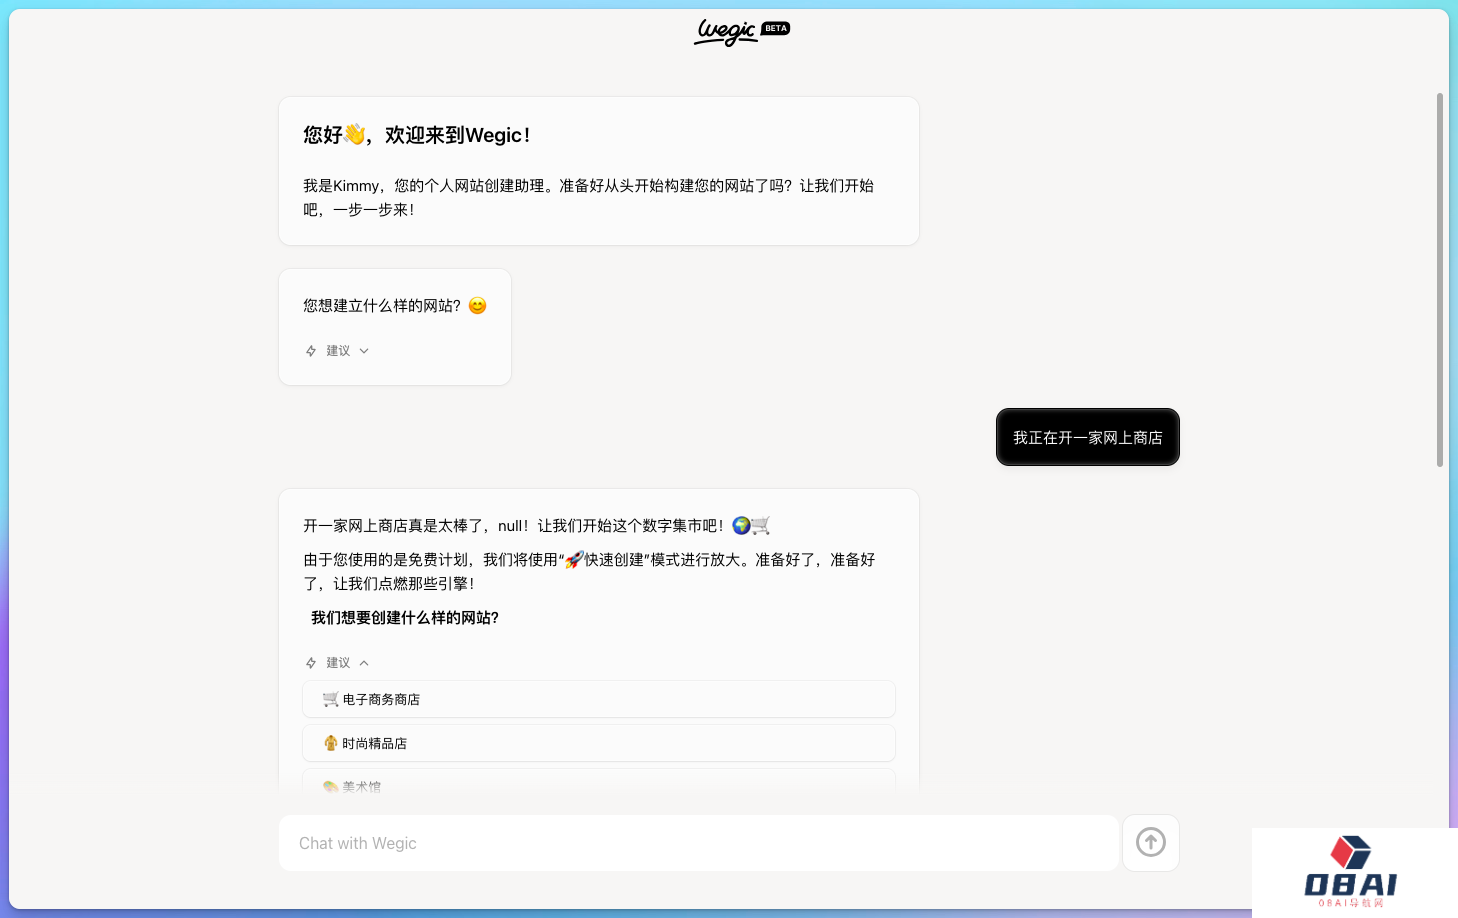Screen dimensions: 1458x918
Task: Click the Wegic logo at top
Action: pos(726,32)
